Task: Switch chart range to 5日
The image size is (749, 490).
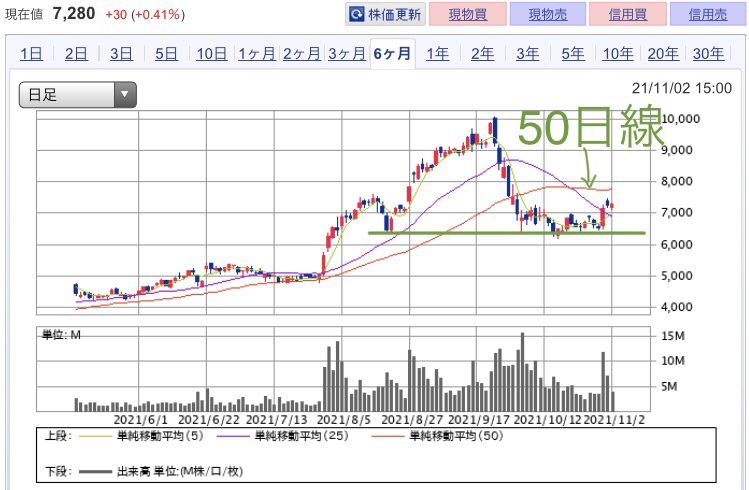Action: click(x=166, y=53)
